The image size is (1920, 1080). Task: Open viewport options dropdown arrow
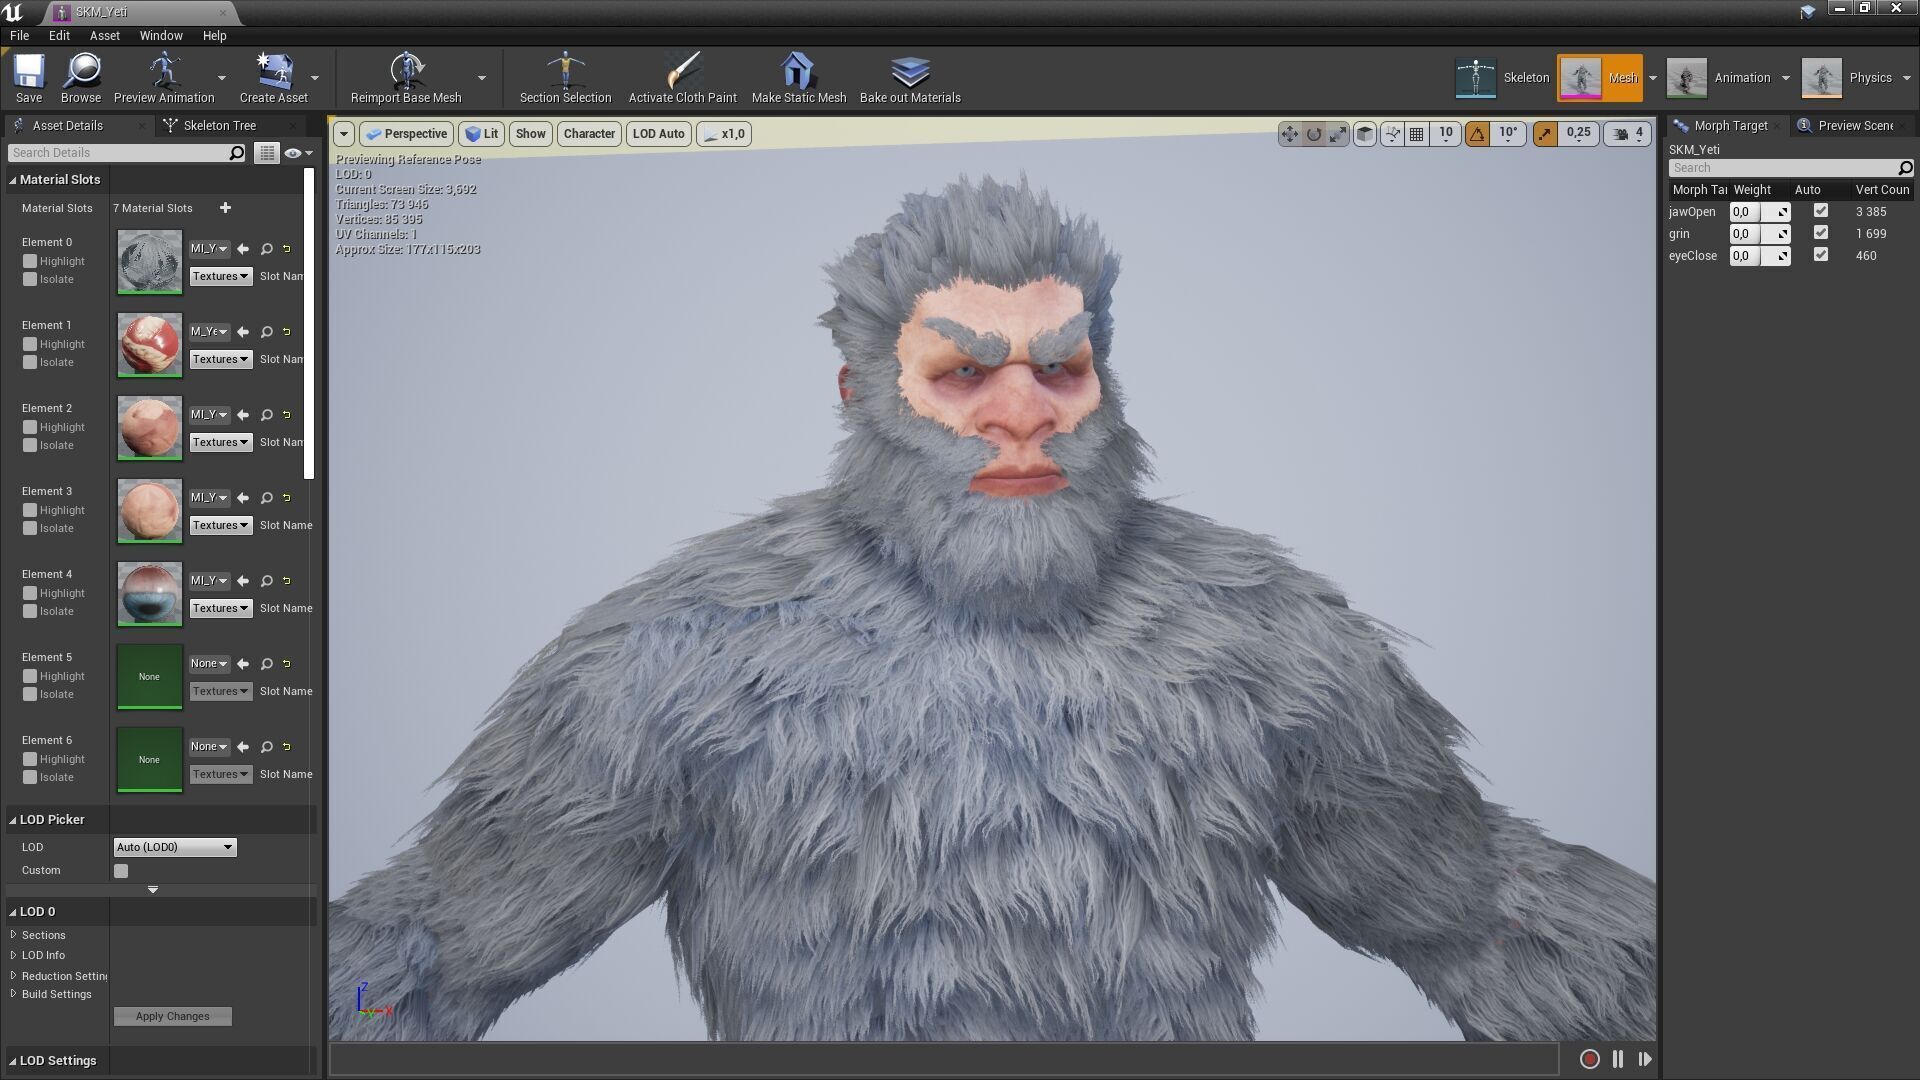343,134
